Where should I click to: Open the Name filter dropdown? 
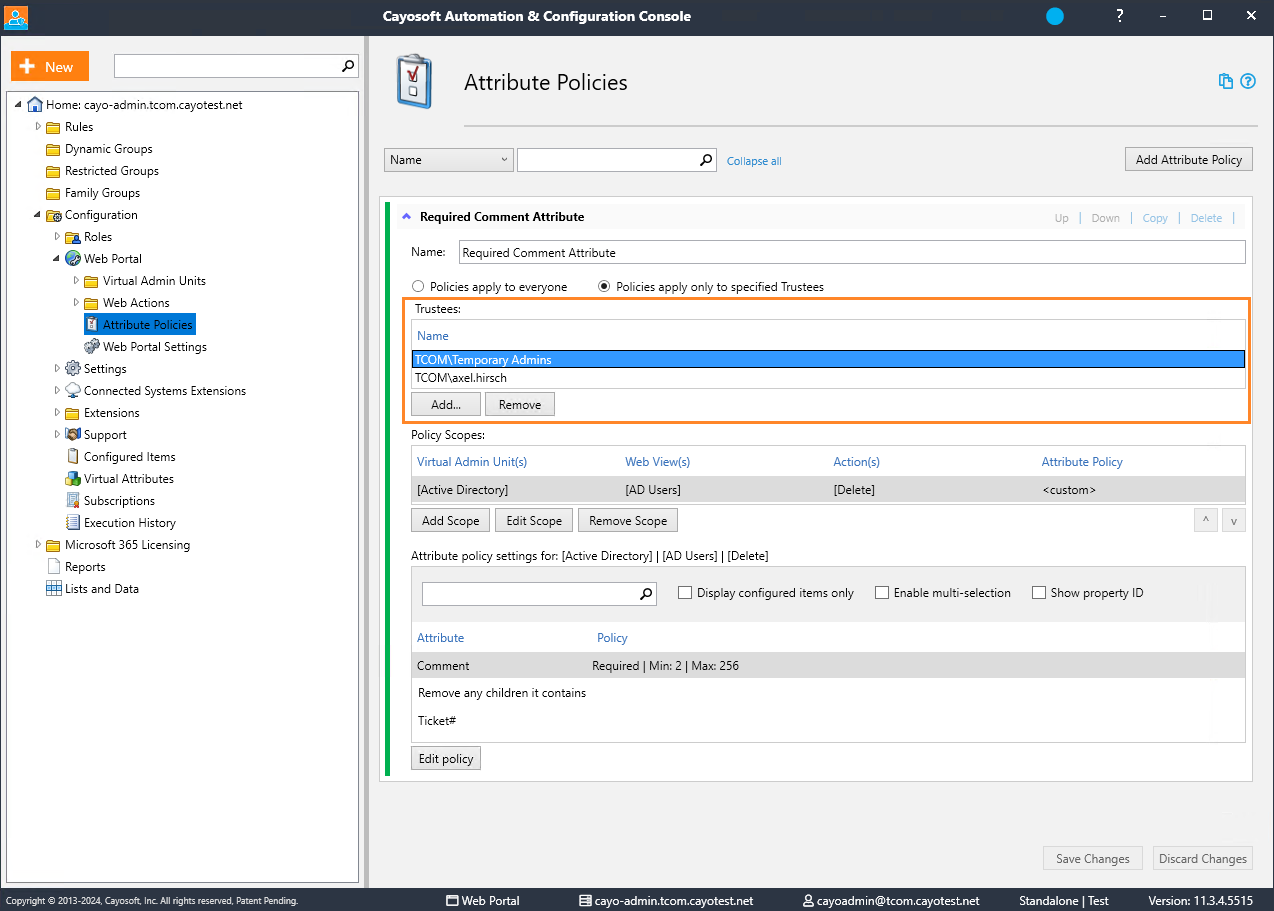point(449,160)
